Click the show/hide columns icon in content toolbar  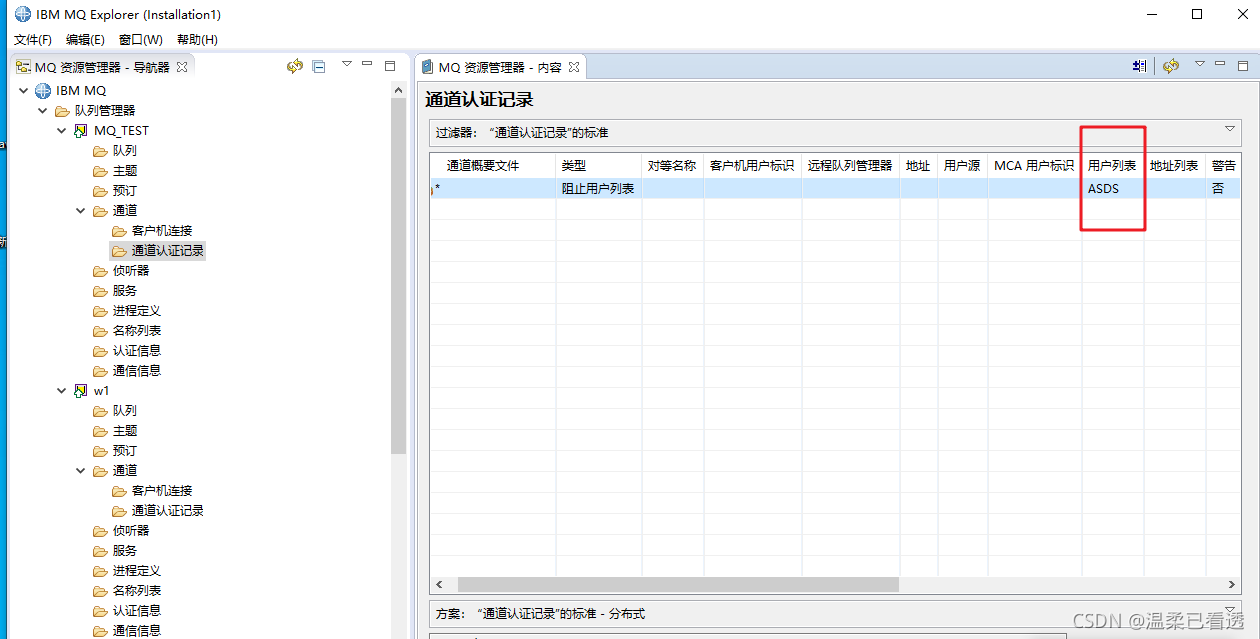tap(1140, 66)
